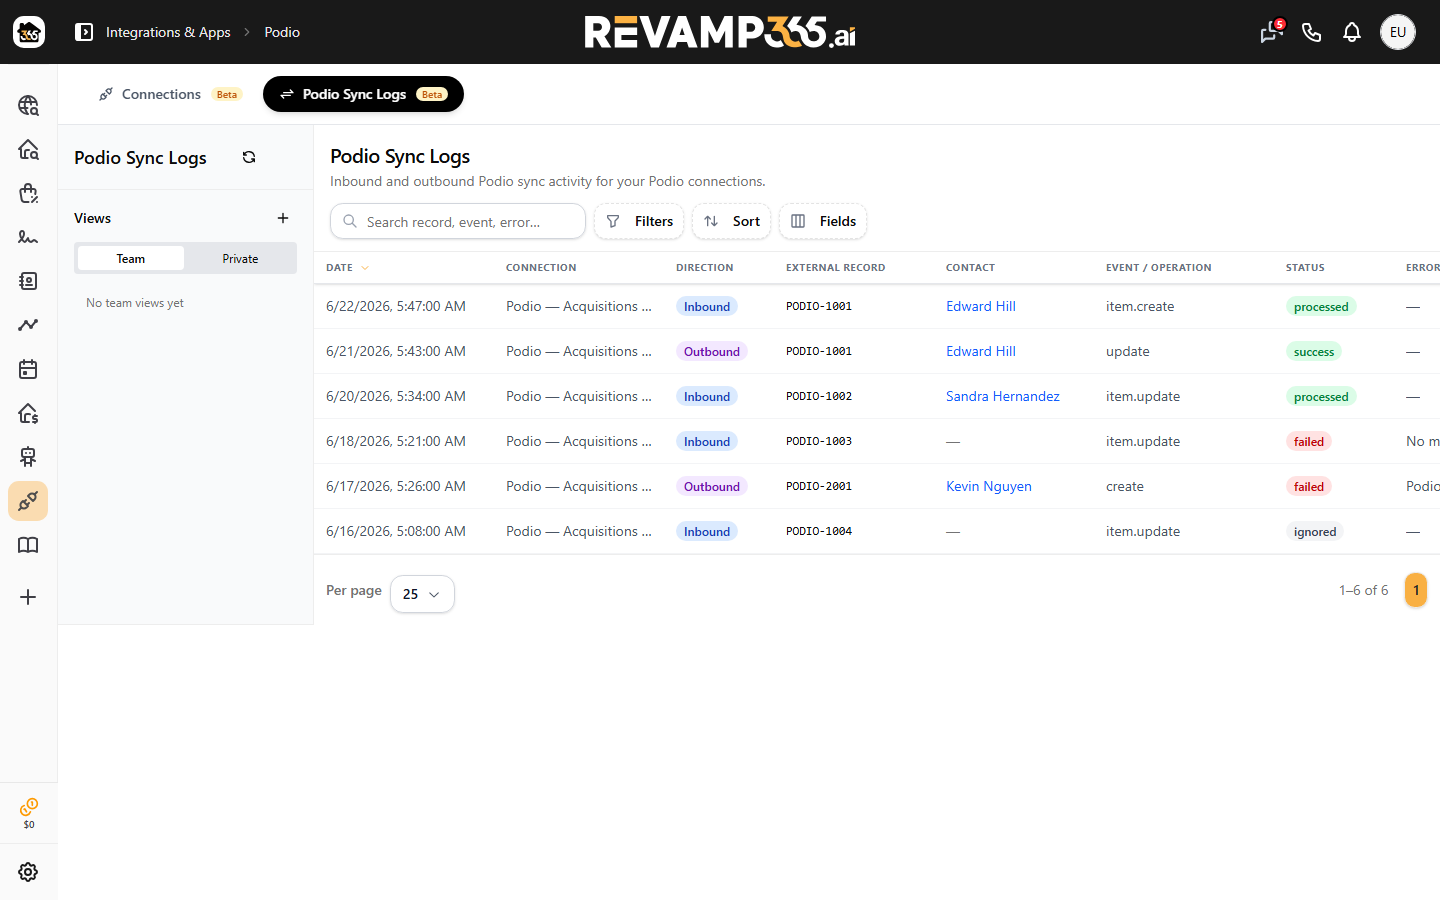Image resolution: width=1440 pixels, height=900 pixels.
Task: Open the contacts book sidebar icon
Action: 28,281
